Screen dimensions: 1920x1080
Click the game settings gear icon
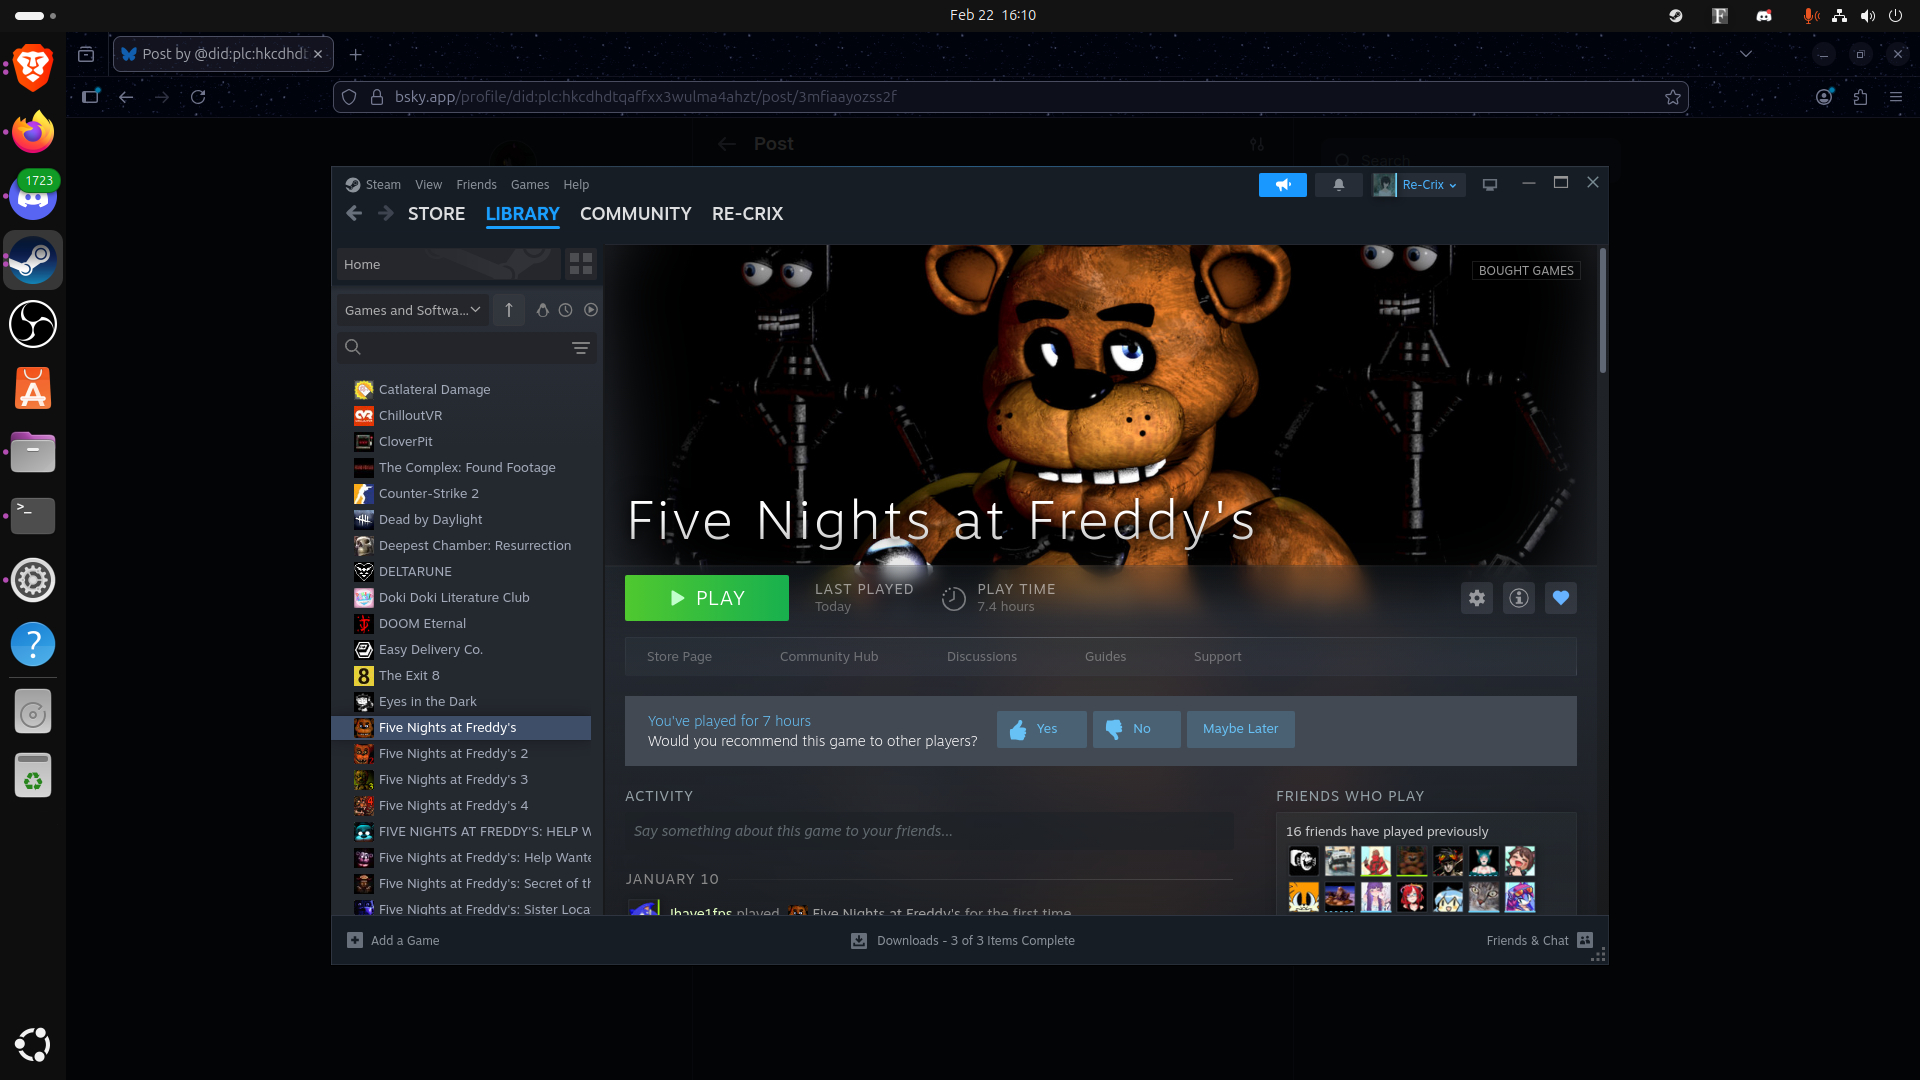click(1477, 598)
